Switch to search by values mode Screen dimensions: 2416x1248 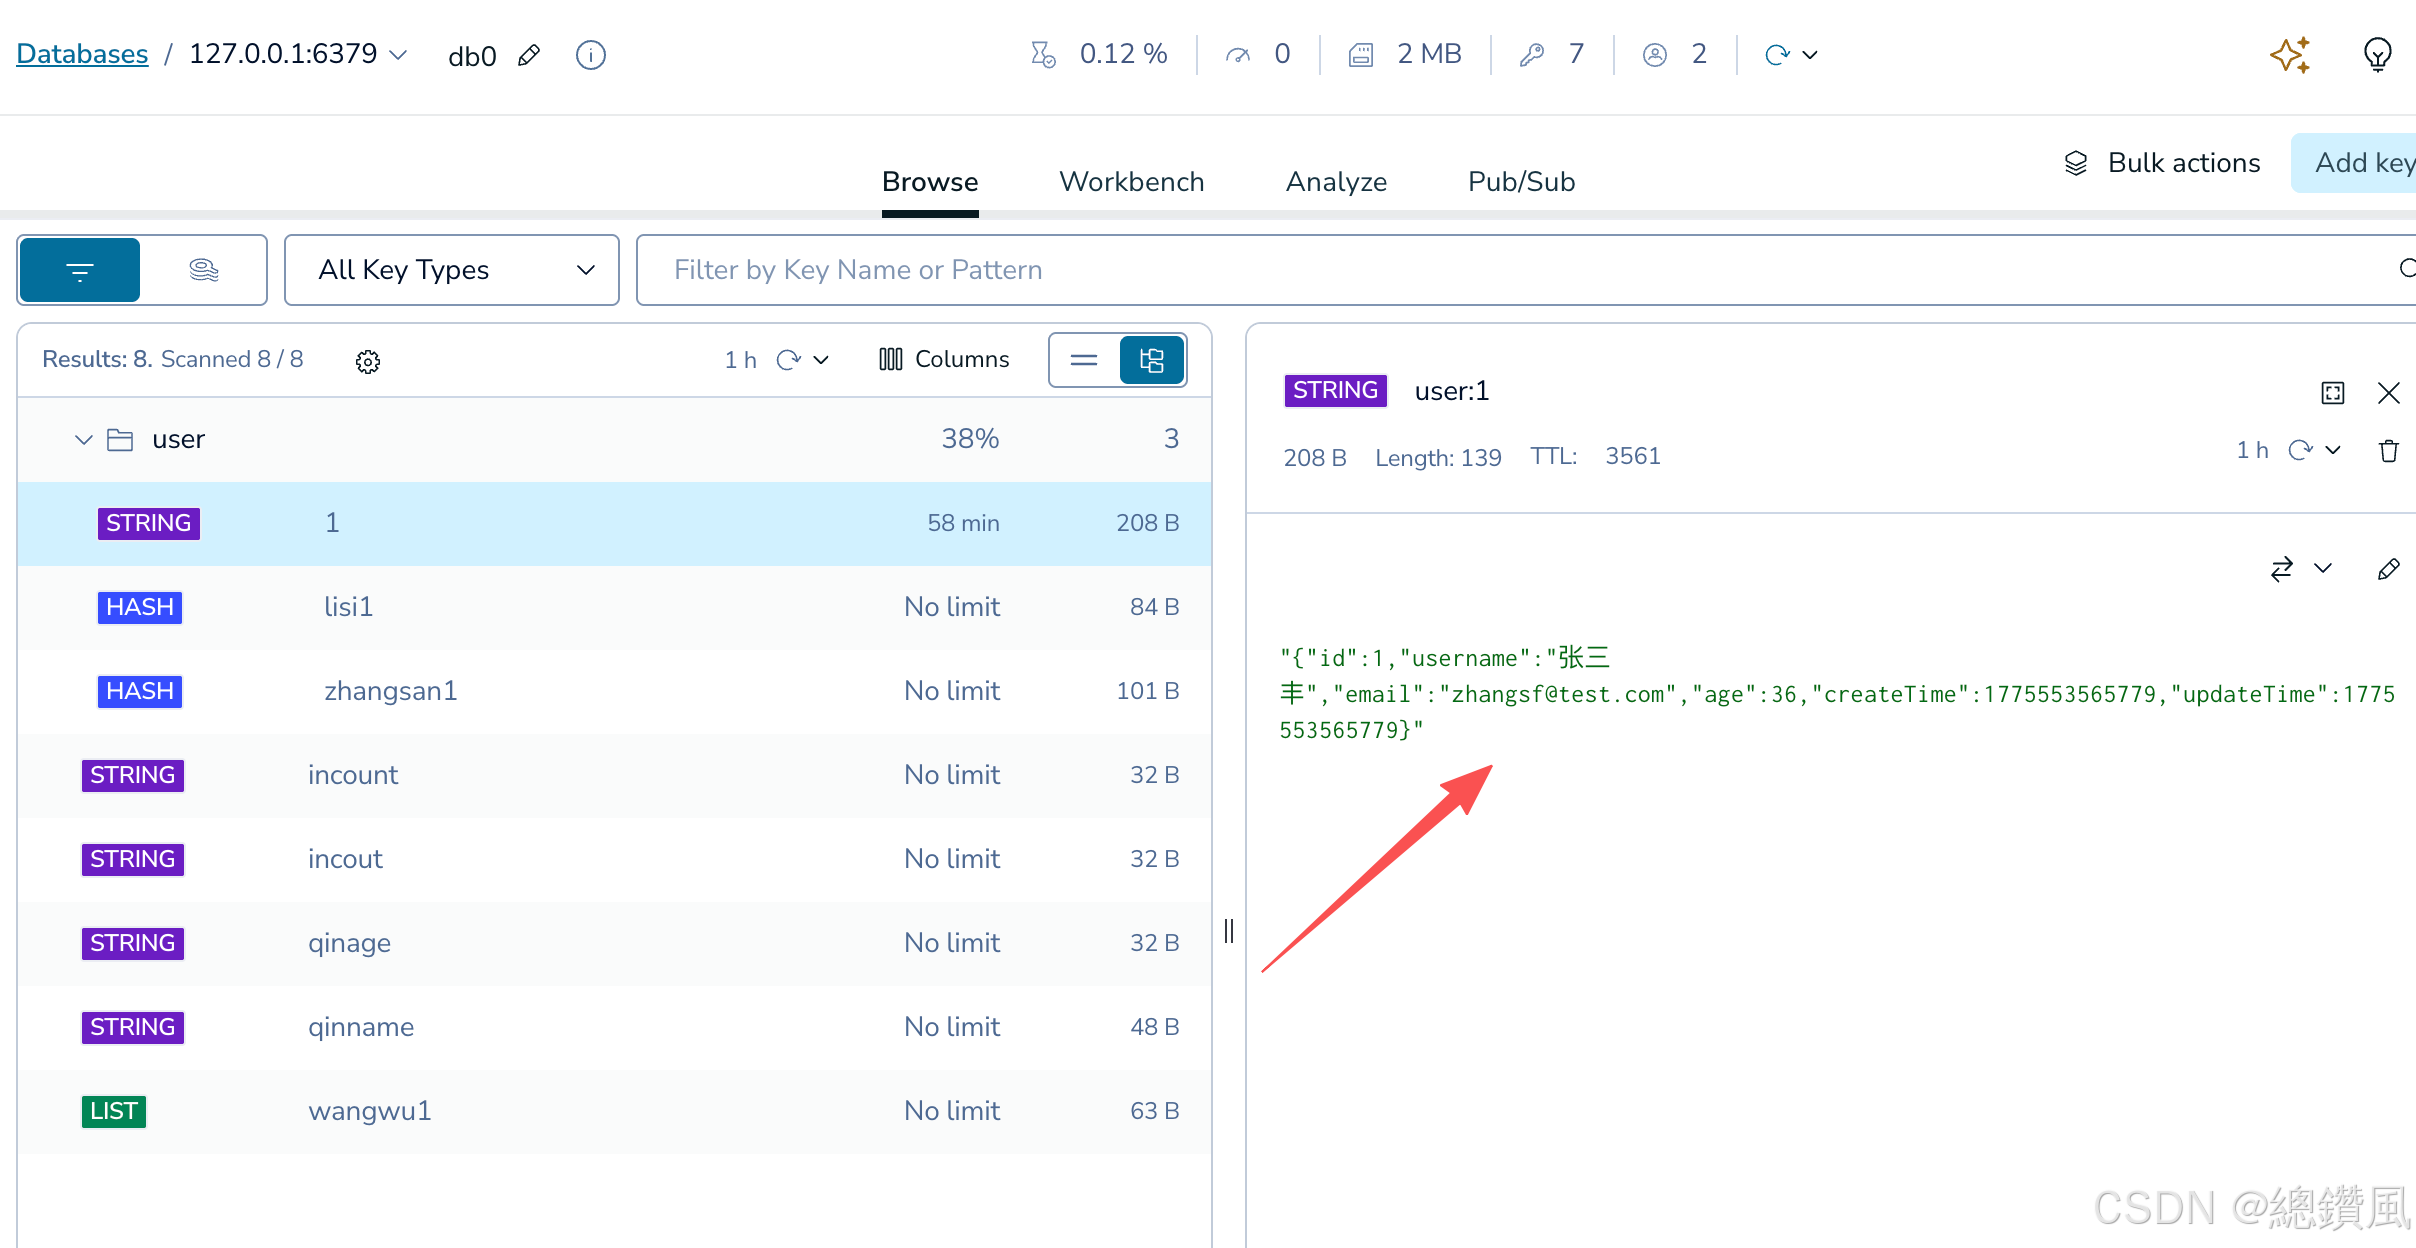[x=203, y=270]
